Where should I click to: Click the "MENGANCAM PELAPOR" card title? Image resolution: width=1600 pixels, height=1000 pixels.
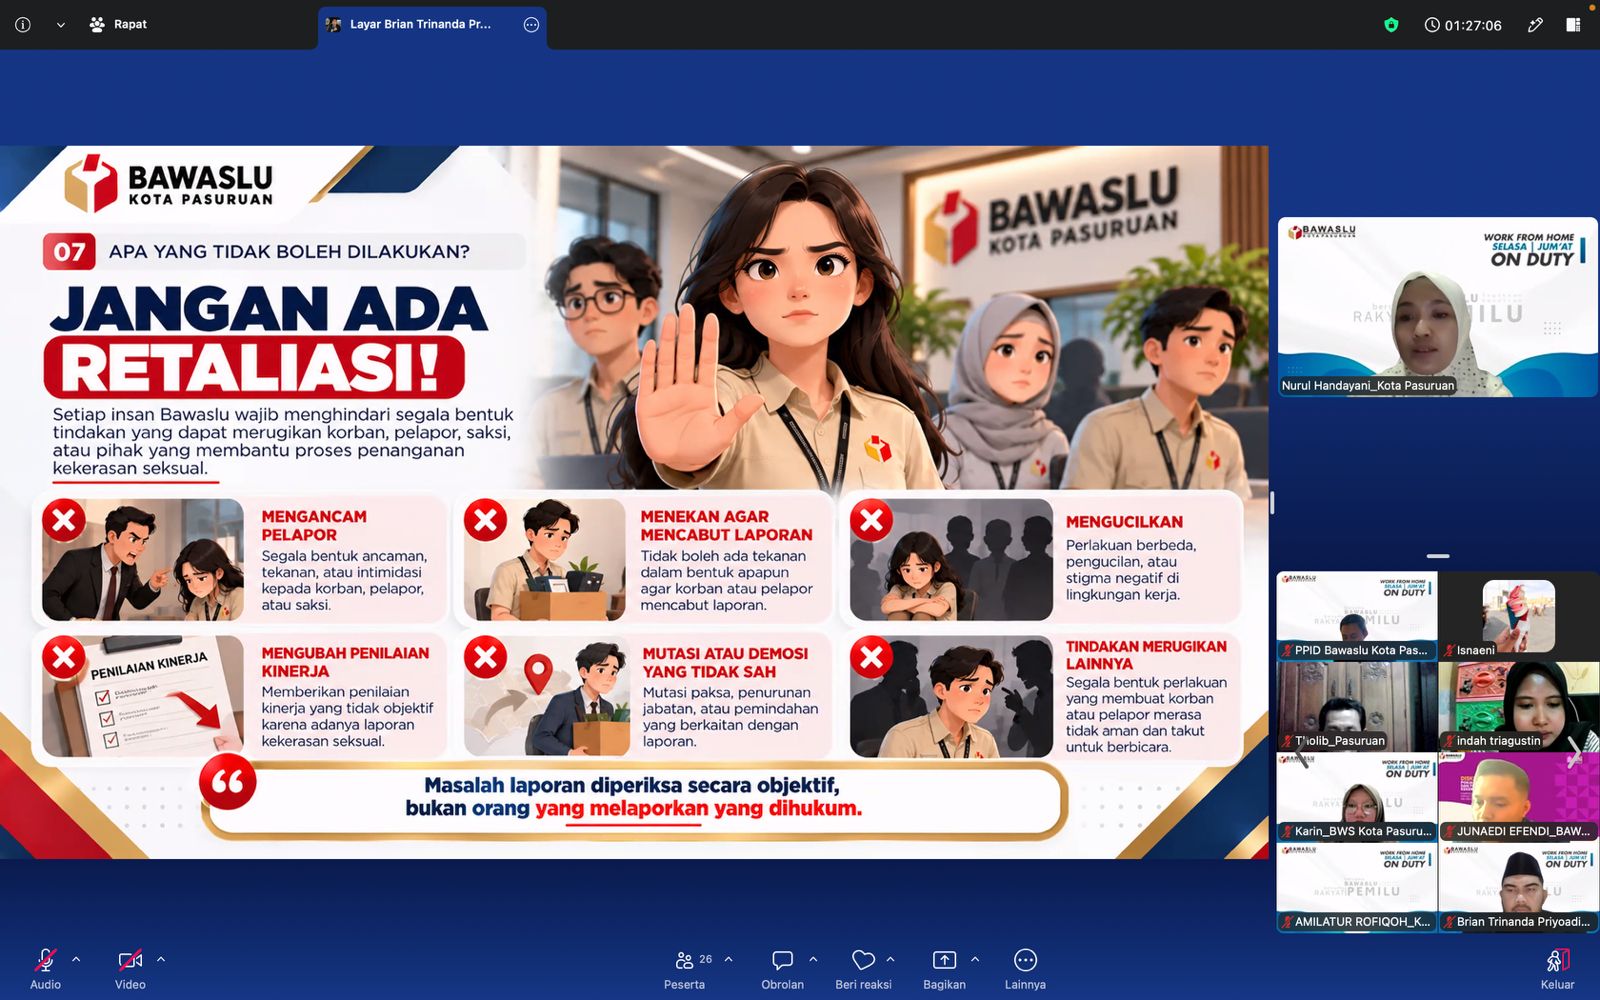(x=314, y=526)
